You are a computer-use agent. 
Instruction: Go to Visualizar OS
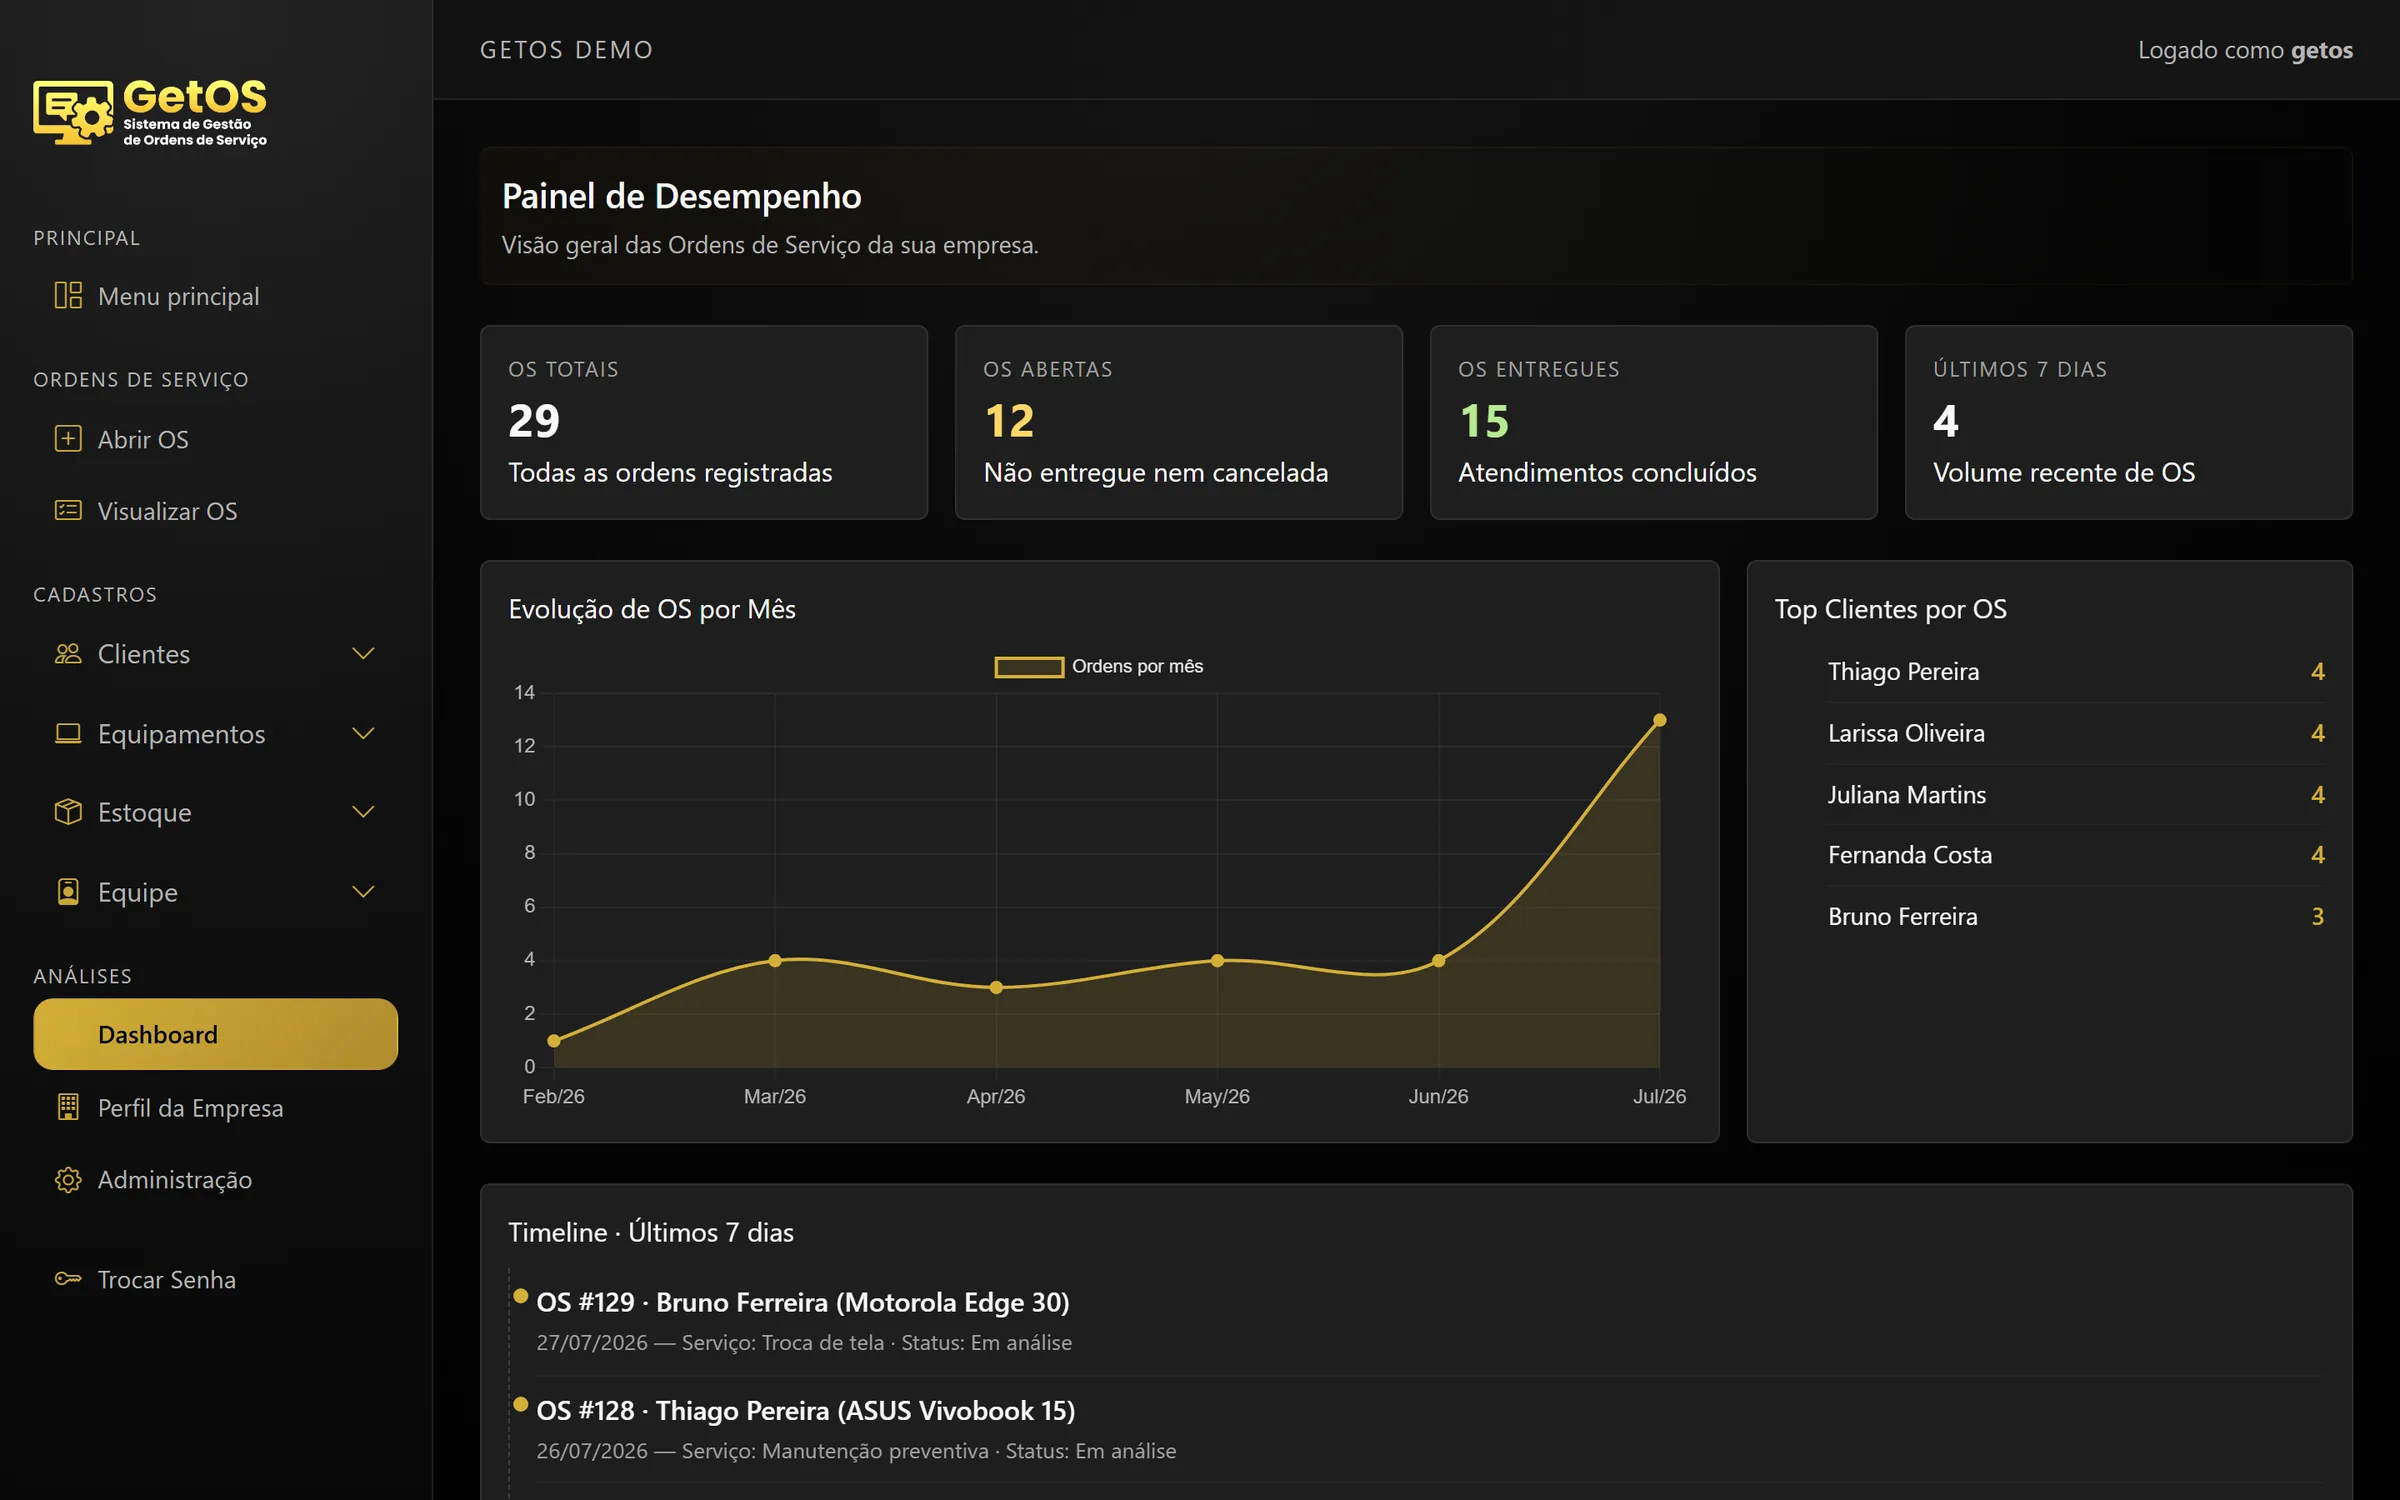pos(215,511)
